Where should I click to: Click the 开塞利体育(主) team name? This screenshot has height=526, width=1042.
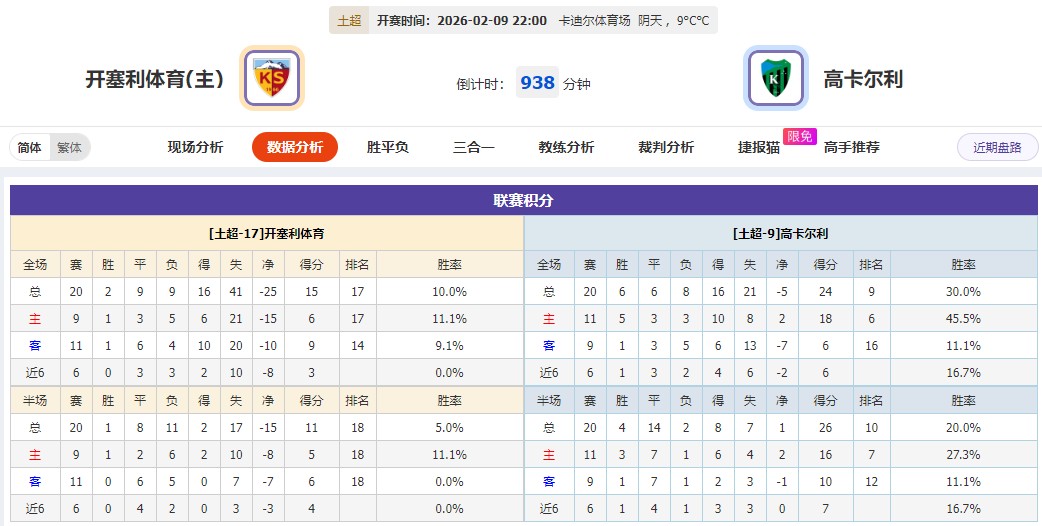coord(155,79)
